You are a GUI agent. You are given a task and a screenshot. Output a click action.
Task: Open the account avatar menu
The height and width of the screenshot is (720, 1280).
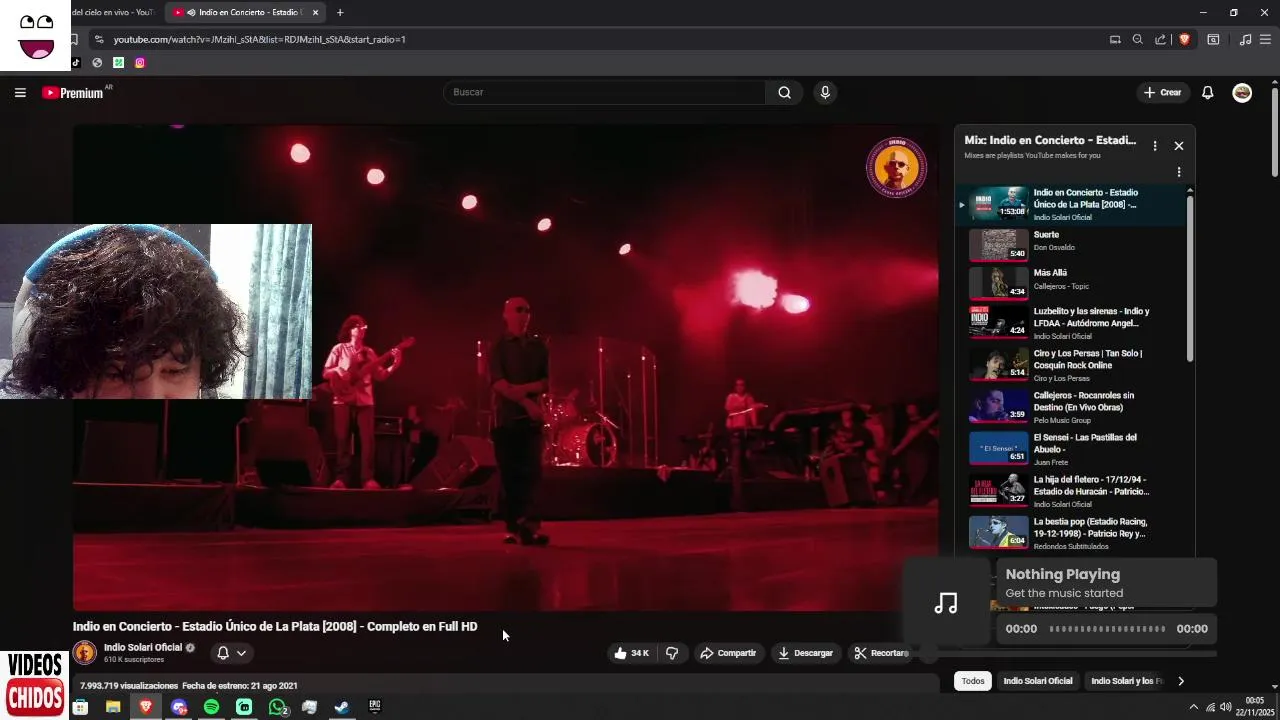pyautogui.click(x=1242, y=92)
